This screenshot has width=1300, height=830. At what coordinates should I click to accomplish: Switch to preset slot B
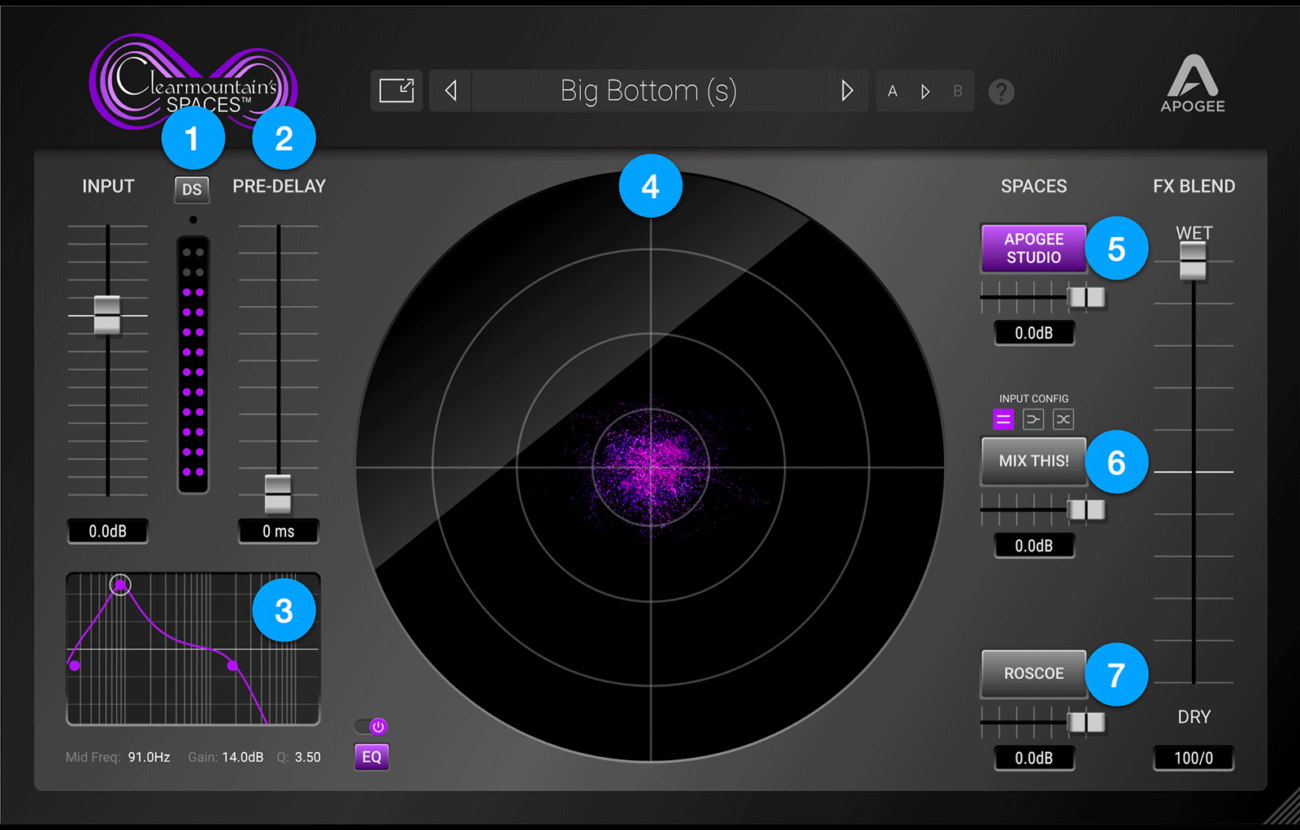pyautogui.click(x=957, y=91)
